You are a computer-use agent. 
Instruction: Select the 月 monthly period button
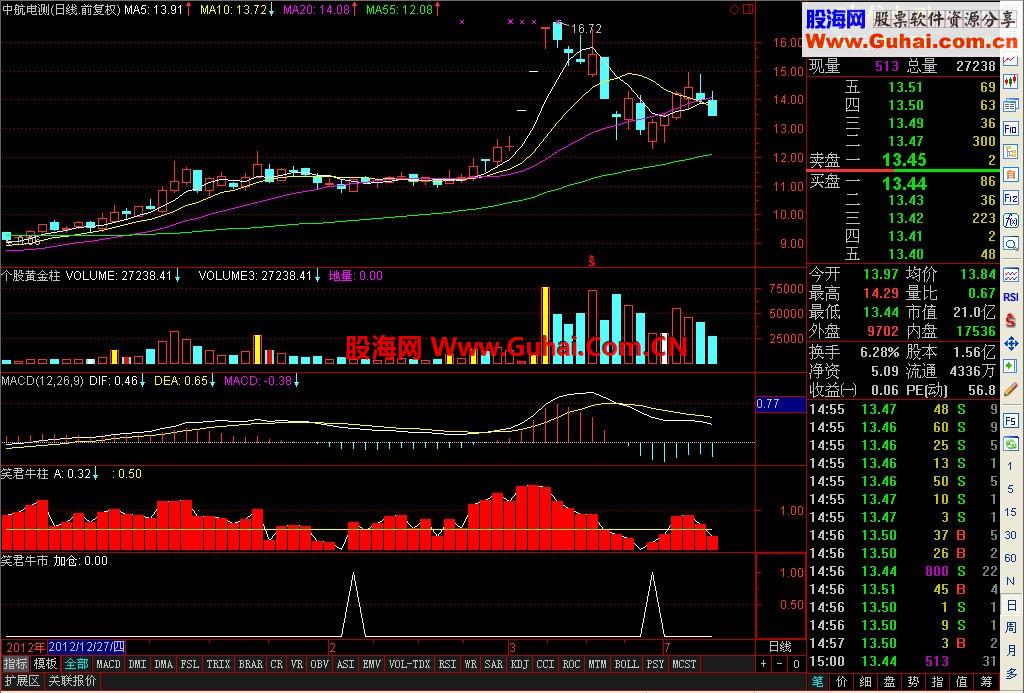point(1011,650)
